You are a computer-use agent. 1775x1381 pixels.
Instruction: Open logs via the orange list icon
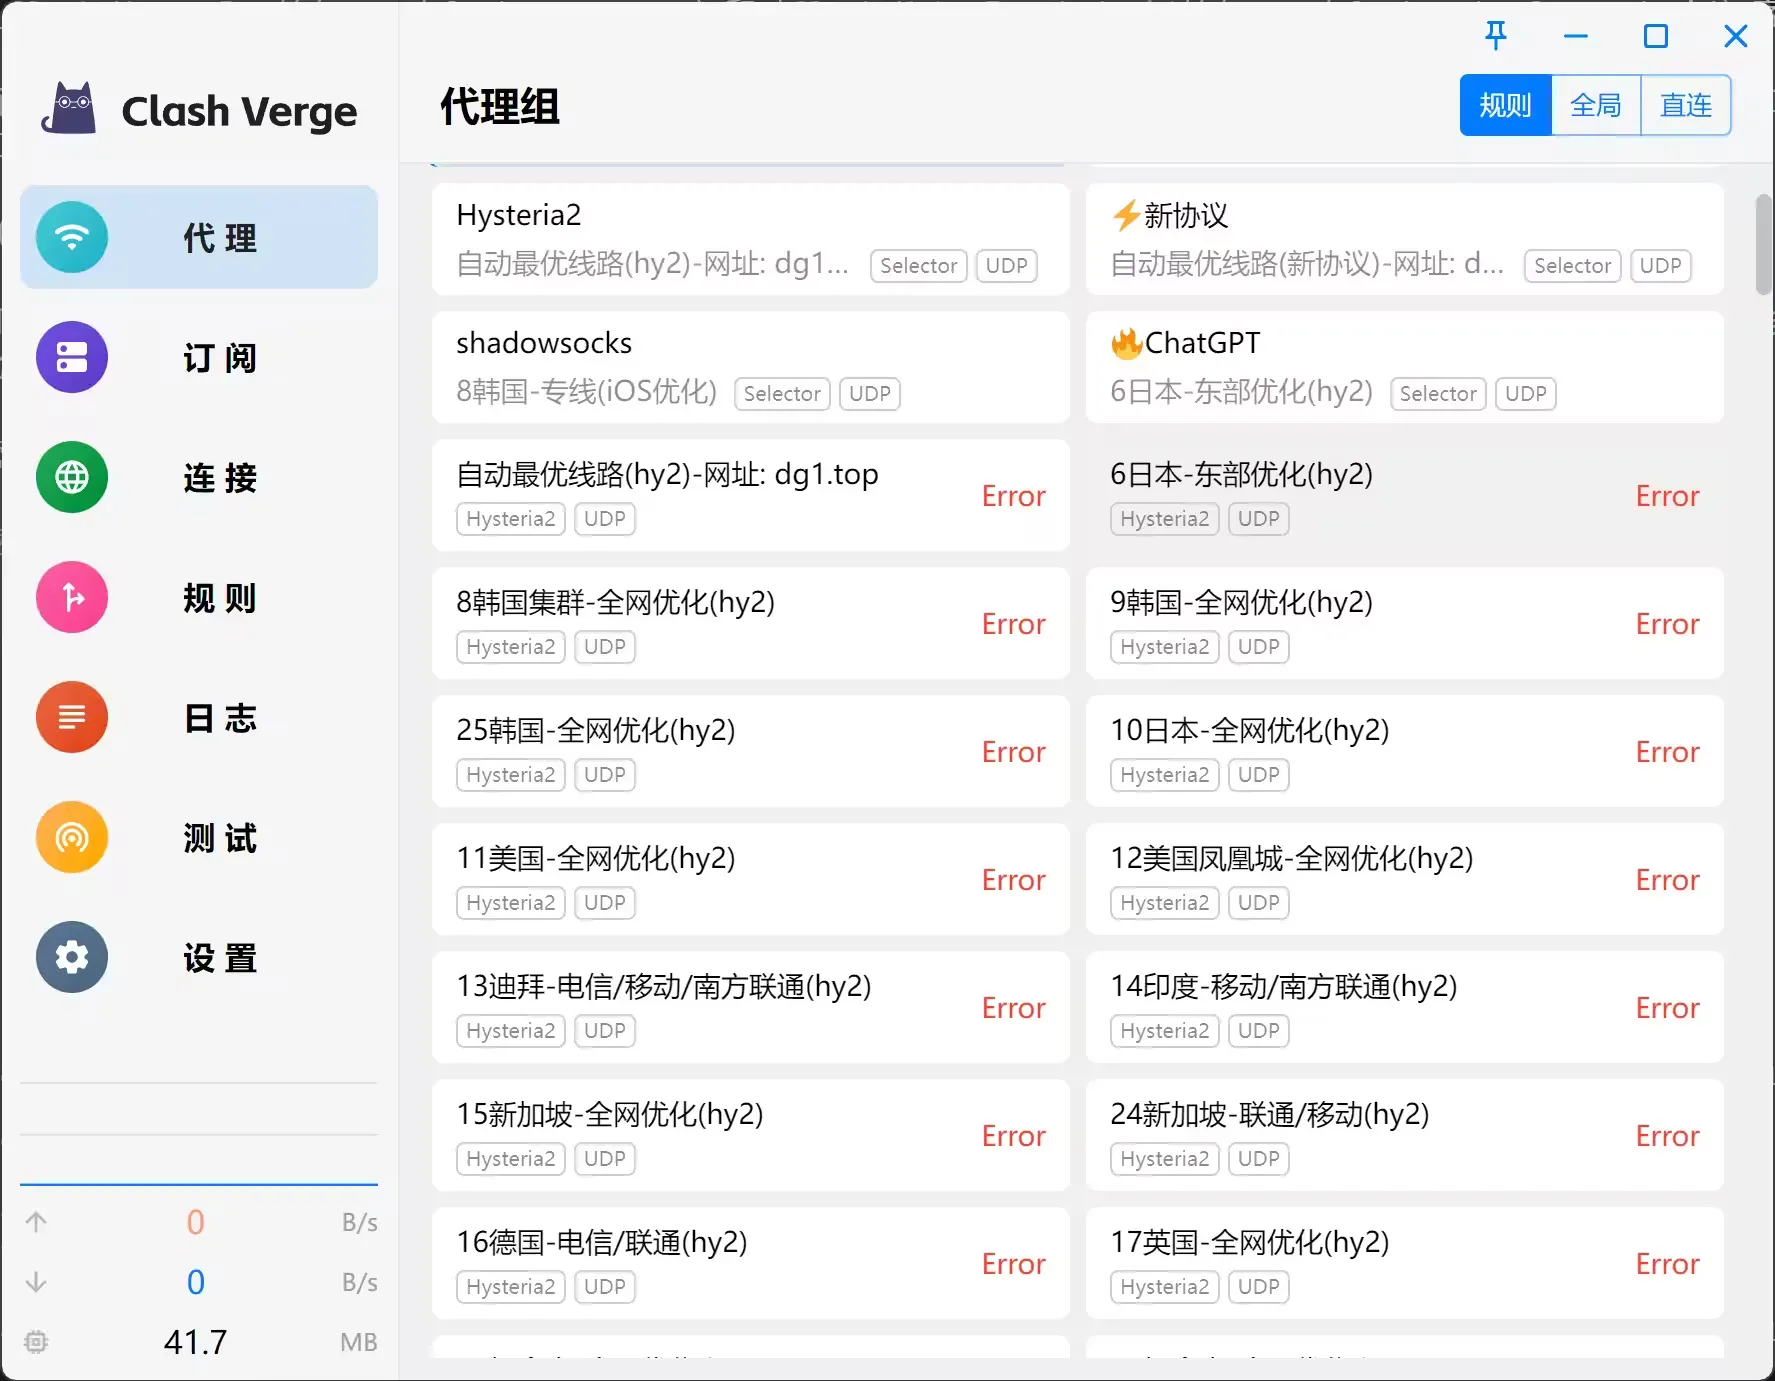[72, 718]
